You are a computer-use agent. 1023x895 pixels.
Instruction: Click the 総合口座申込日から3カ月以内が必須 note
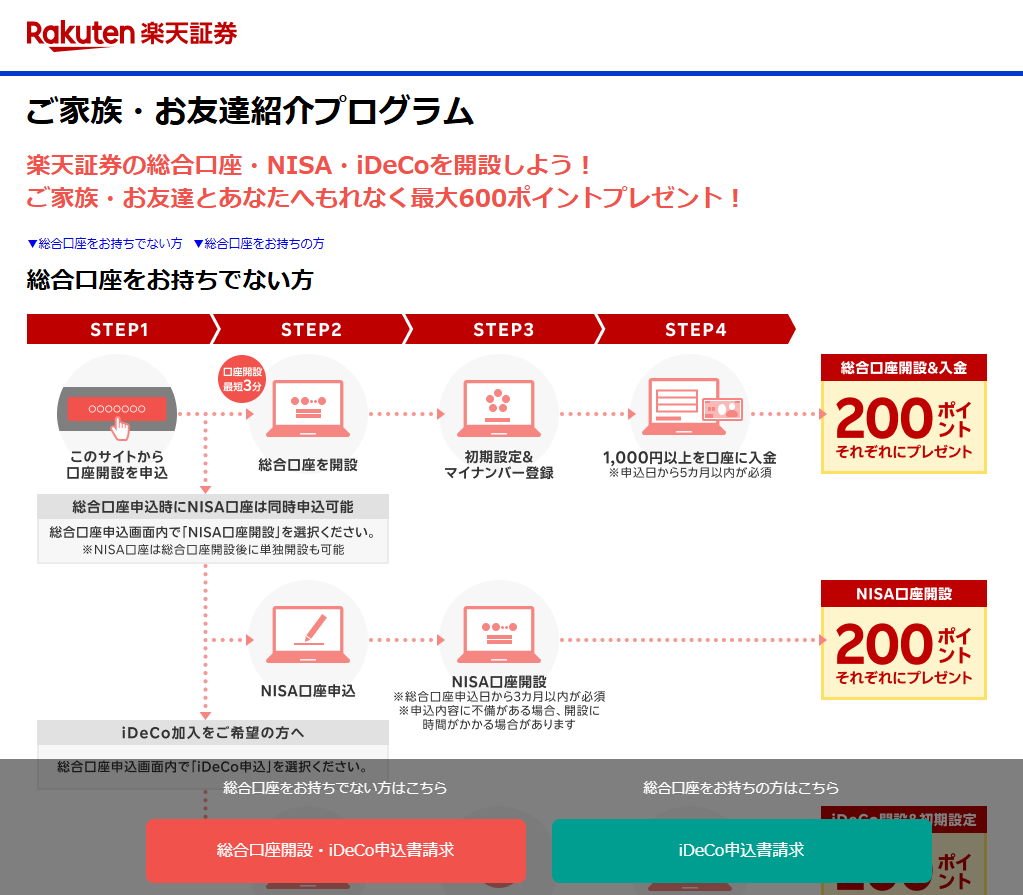(499, 697)
